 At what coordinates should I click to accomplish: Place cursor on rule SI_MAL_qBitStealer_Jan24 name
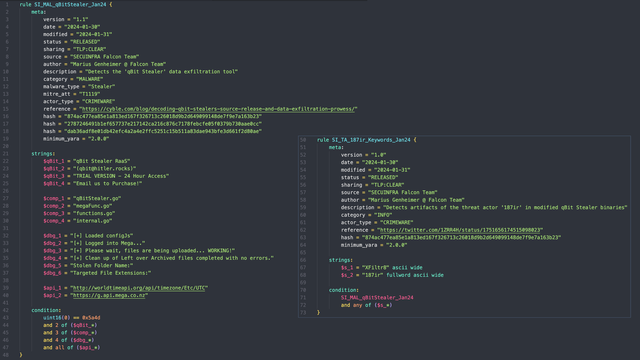(x=70, y=4)
